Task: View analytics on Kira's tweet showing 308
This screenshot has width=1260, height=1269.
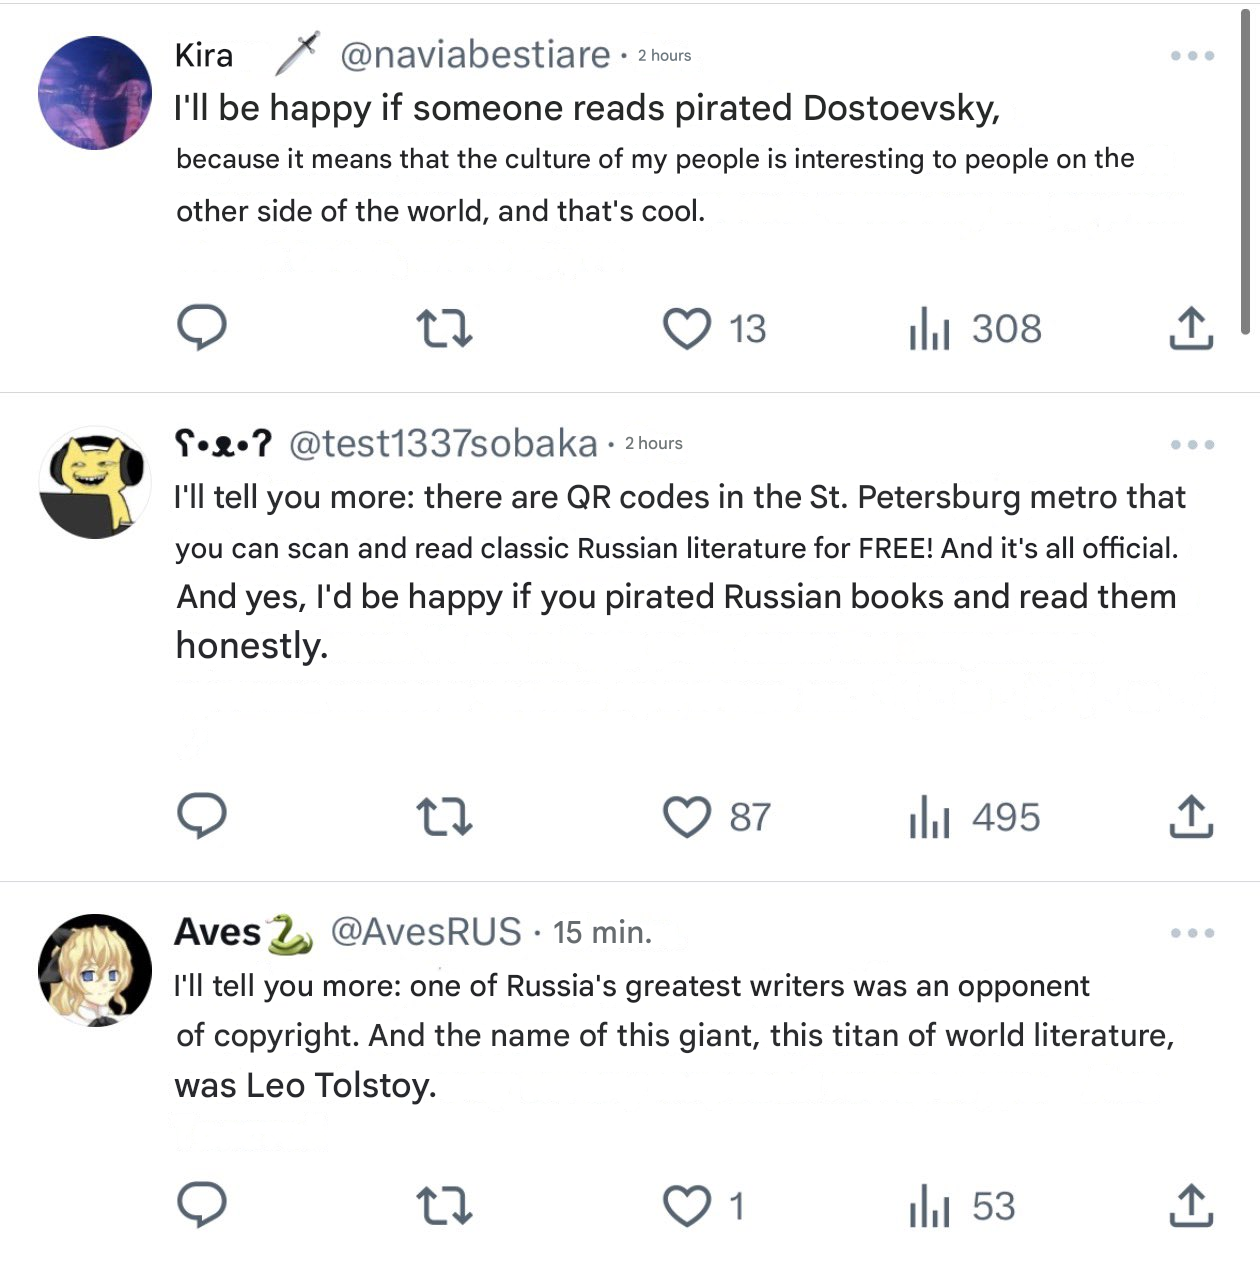Action: 929,328
